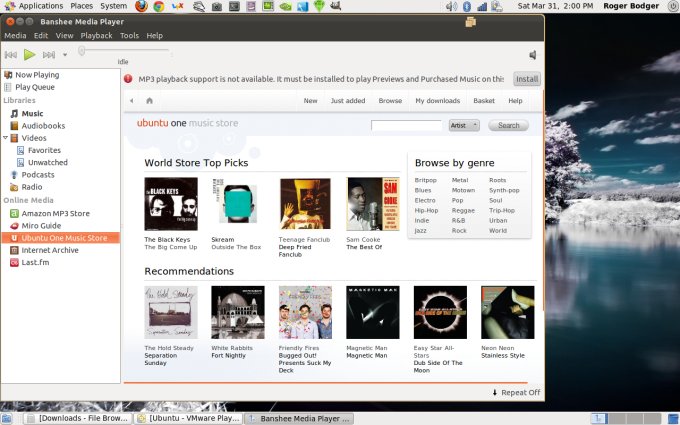Select the Audiobooks library
Image resolution: width=680 pixels, height=425 pixels.
[43, 125]
